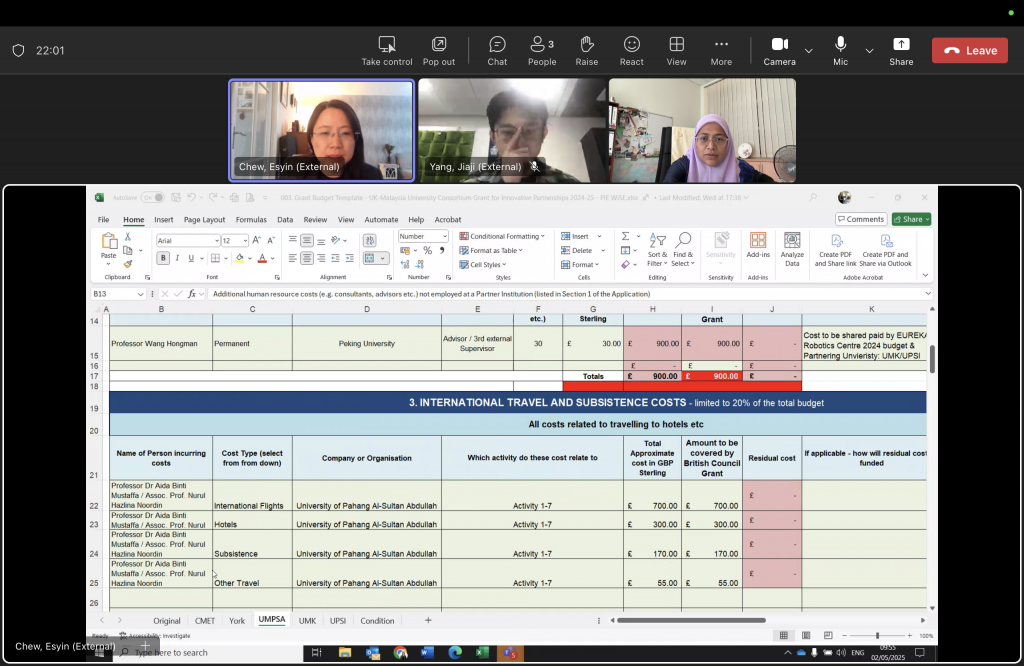Viewport: 1024px width, 666px height.
Task: Switch to the Insert ribbon tab
Action: pyautogui.click(x=163, y=219)
